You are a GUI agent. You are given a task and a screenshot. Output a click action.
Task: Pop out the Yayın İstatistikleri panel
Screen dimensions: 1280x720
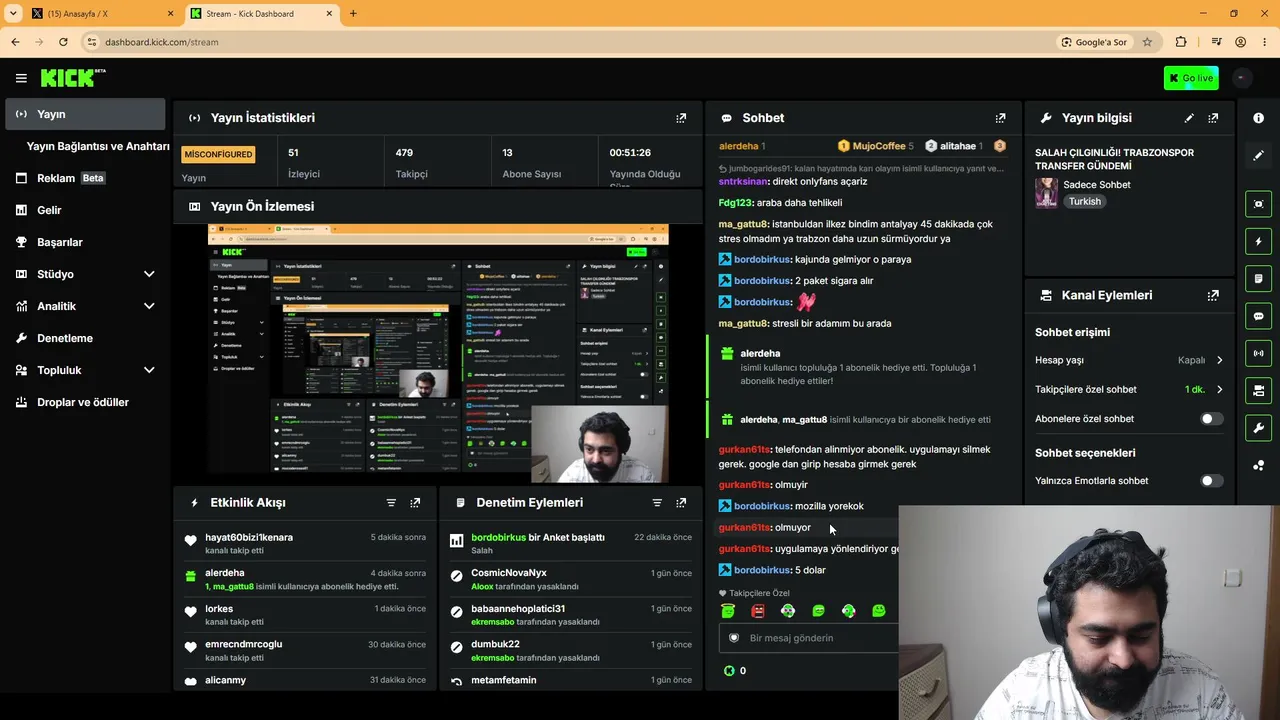[681, 118]
